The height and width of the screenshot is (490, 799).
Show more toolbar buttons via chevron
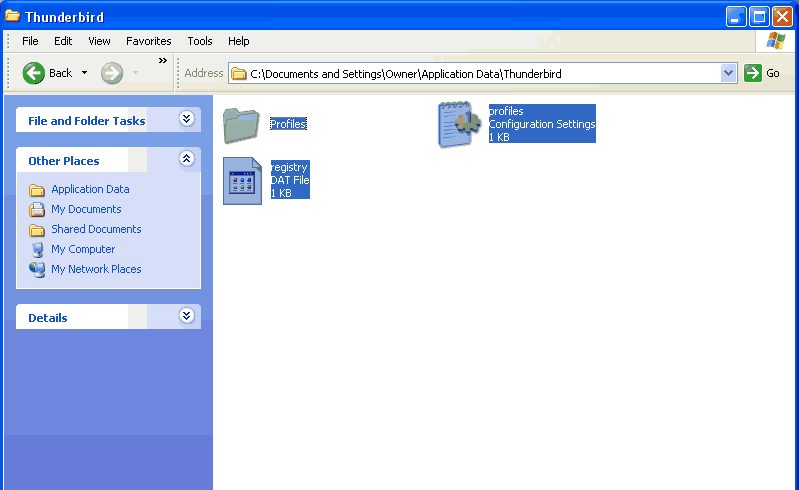(163, 61)
